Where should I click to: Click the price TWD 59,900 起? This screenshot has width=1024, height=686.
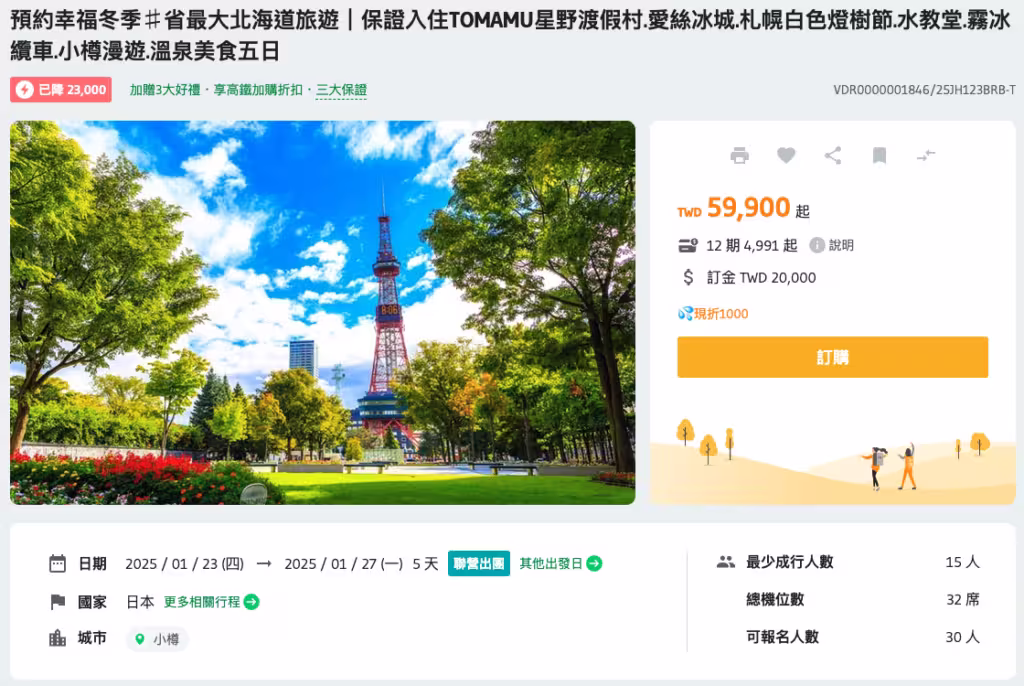(743, 208)
